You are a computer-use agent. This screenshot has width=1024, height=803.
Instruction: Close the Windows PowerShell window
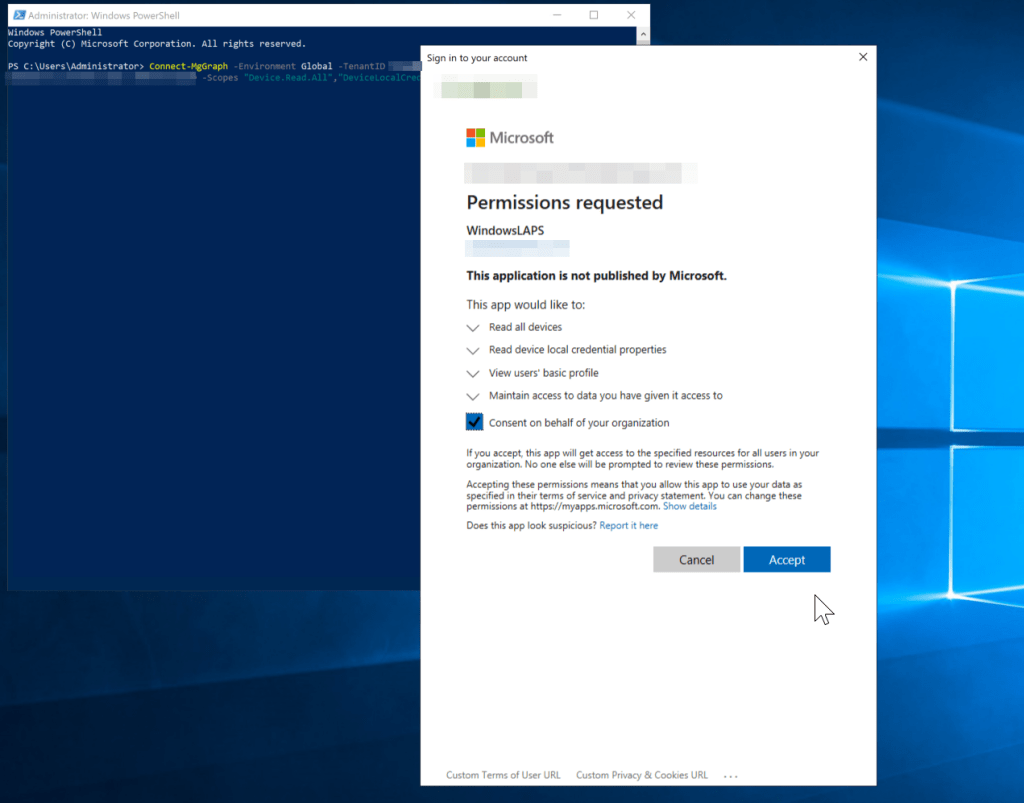tap(631, 15)
